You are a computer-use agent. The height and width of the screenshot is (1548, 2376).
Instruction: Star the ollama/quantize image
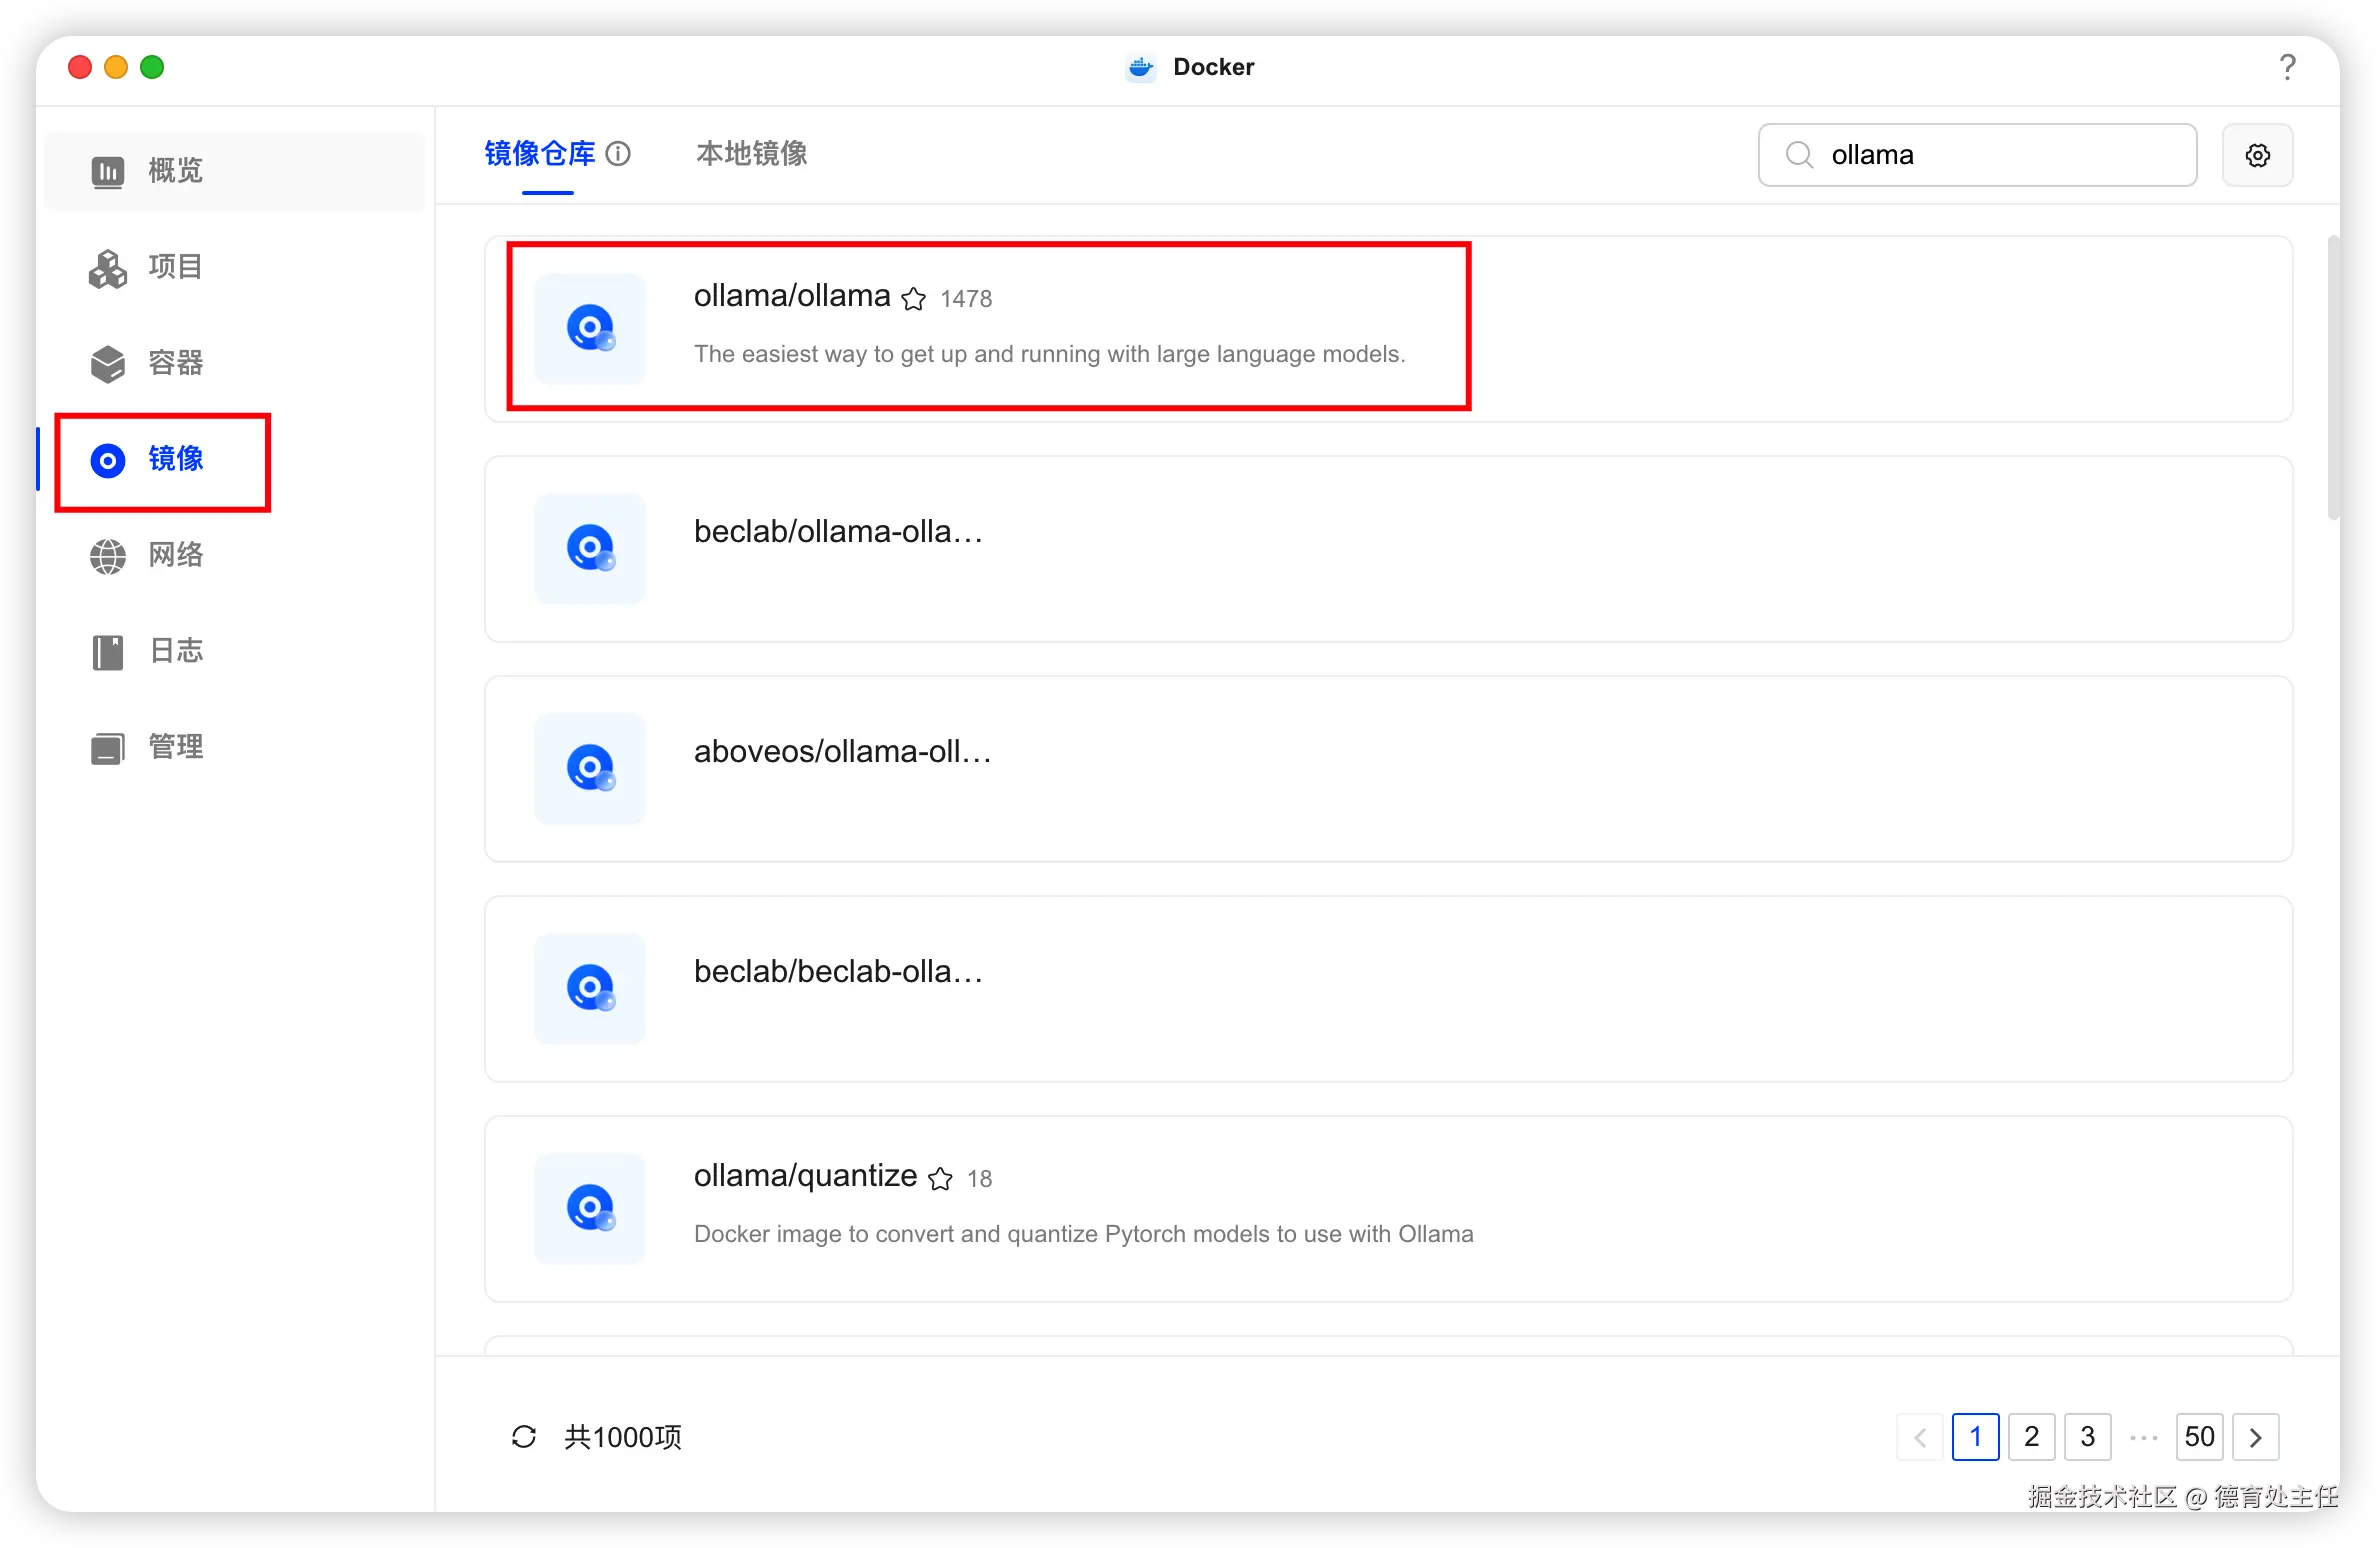(940, 1179)
